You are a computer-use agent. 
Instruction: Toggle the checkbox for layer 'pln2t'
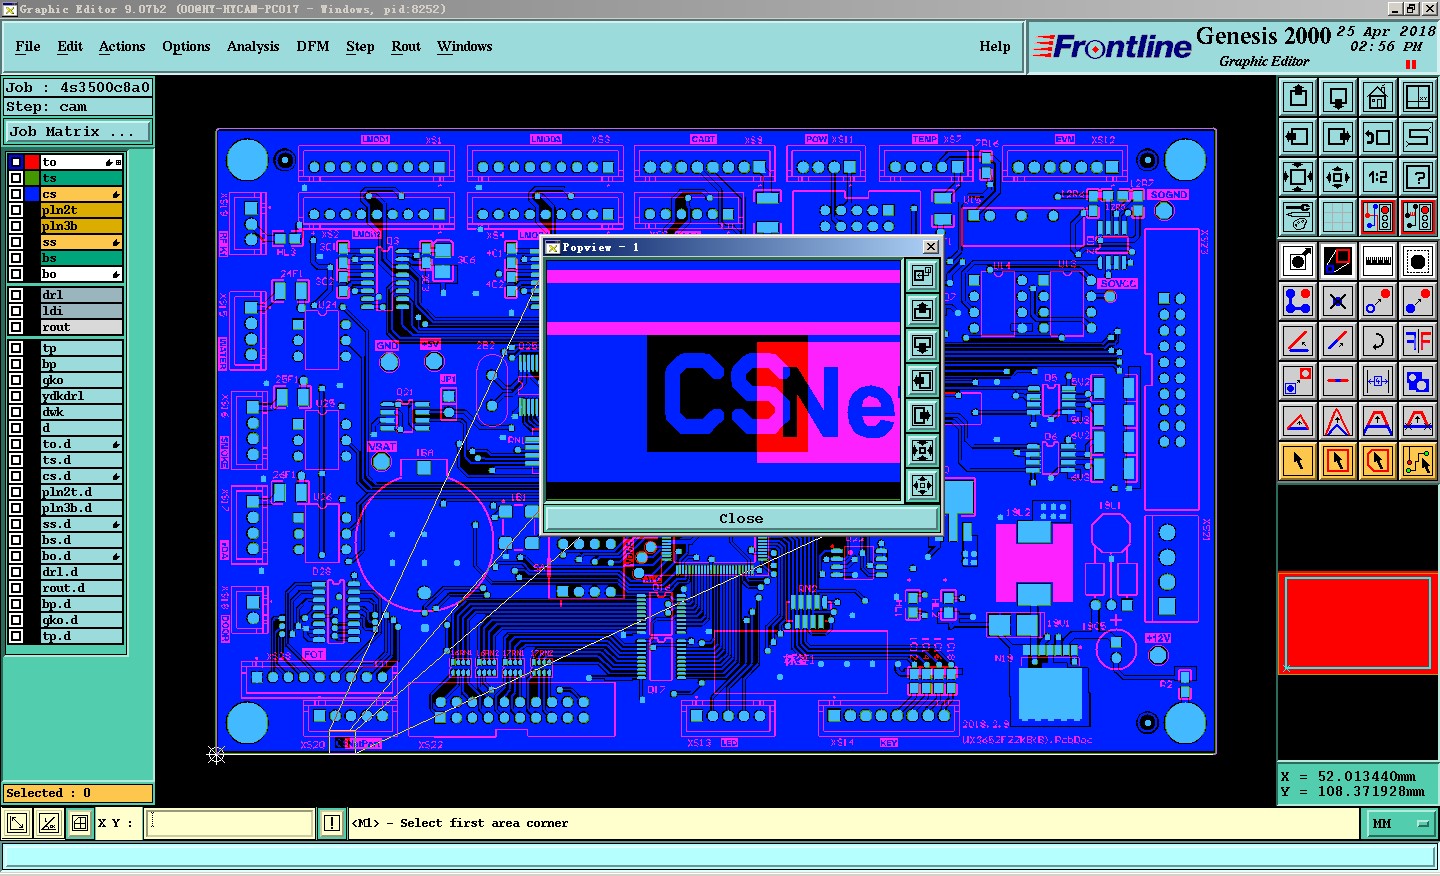(x=16, y=210)
